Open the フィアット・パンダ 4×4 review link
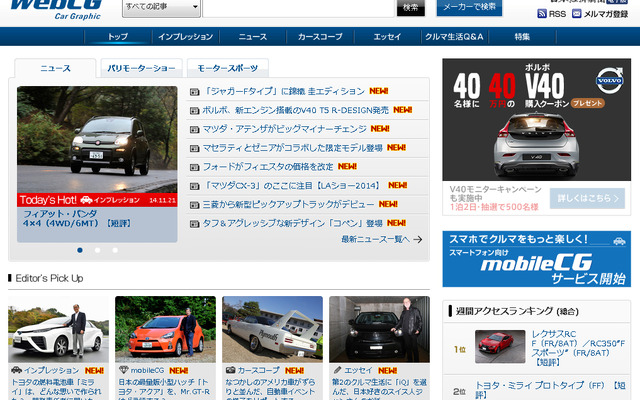 (77, 218)
